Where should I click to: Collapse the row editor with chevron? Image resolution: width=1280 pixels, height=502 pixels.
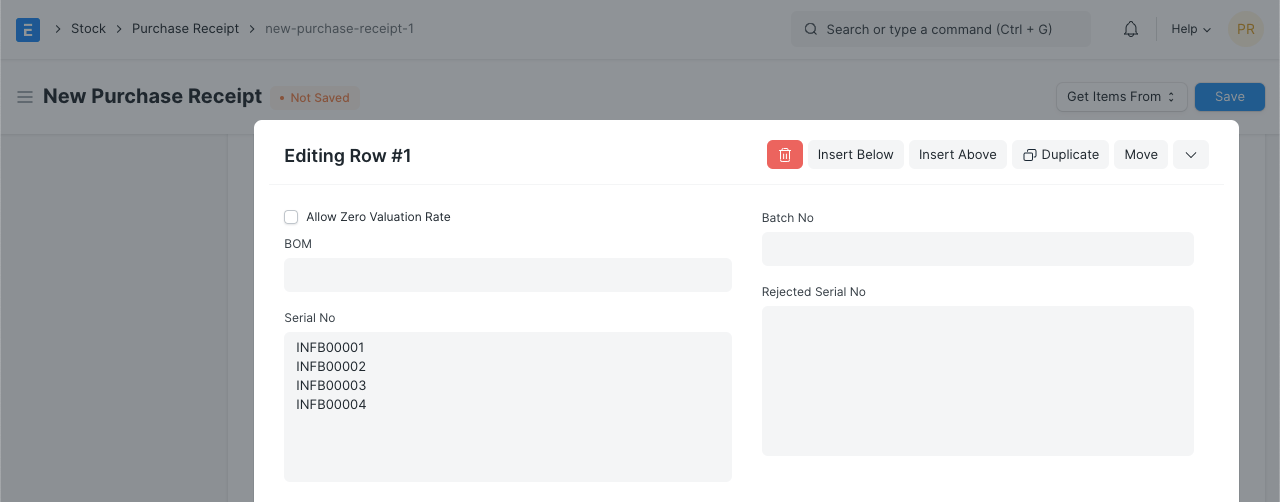tap(1190, 155)
